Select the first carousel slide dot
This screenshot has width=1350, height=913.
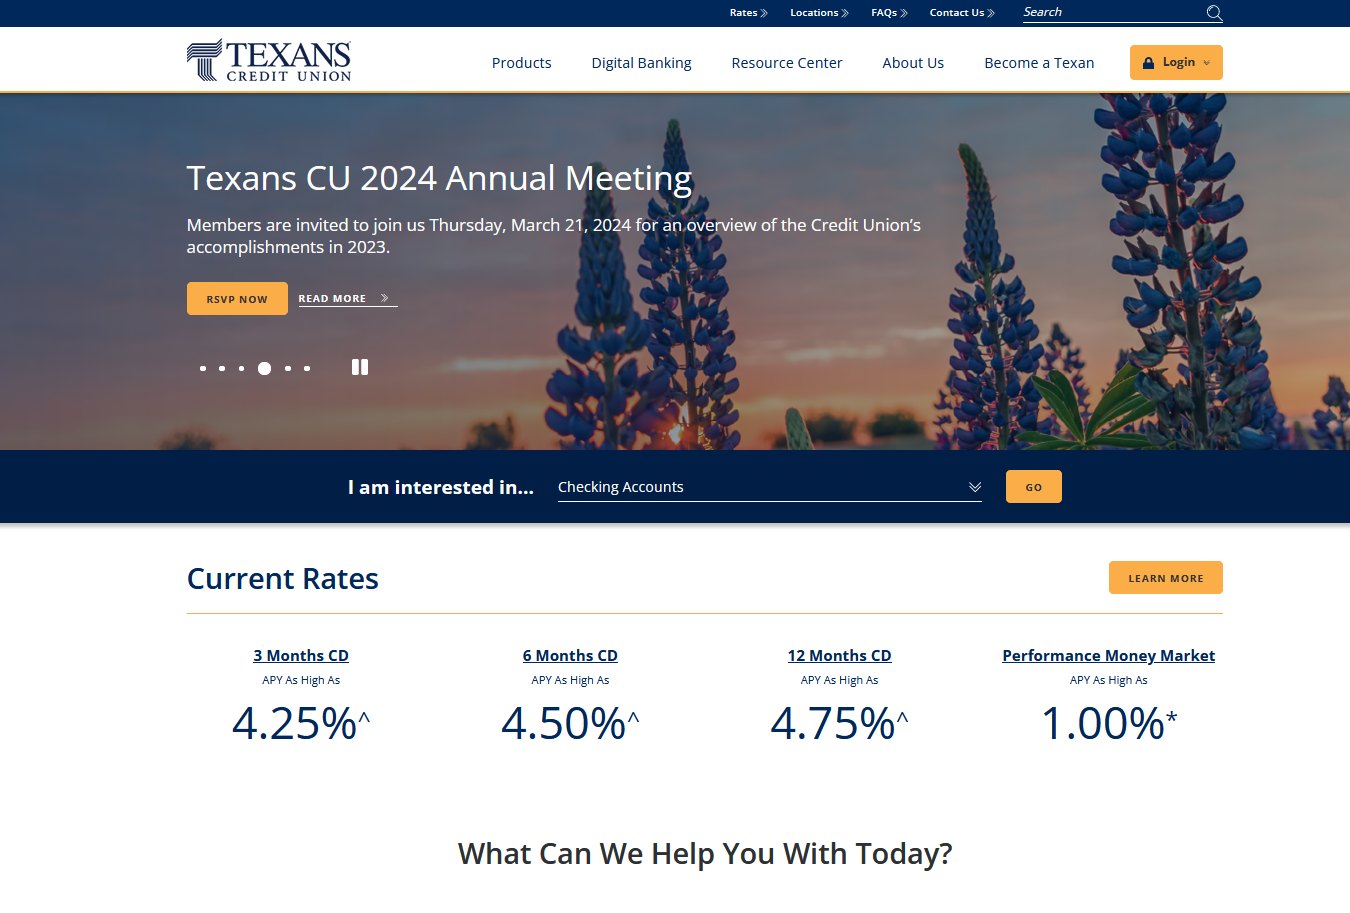tap(203, 368)
